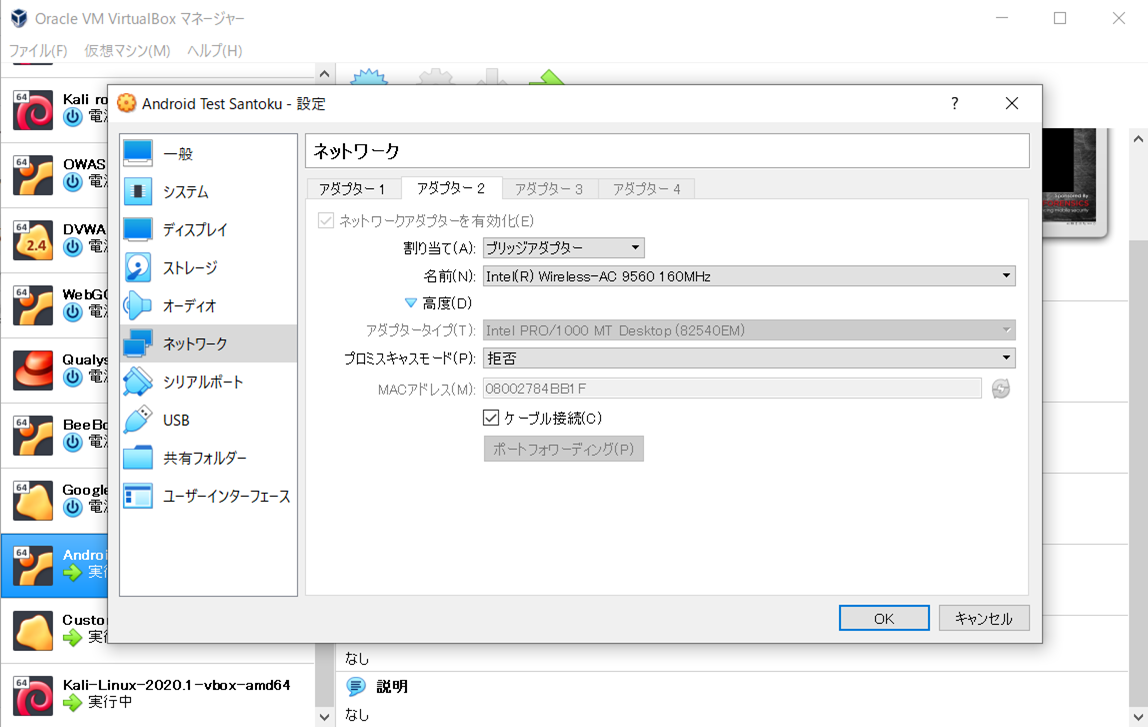The image size is (1148, 727).
Task: Select the Google VM in manager list
Action: pos(55,500)
